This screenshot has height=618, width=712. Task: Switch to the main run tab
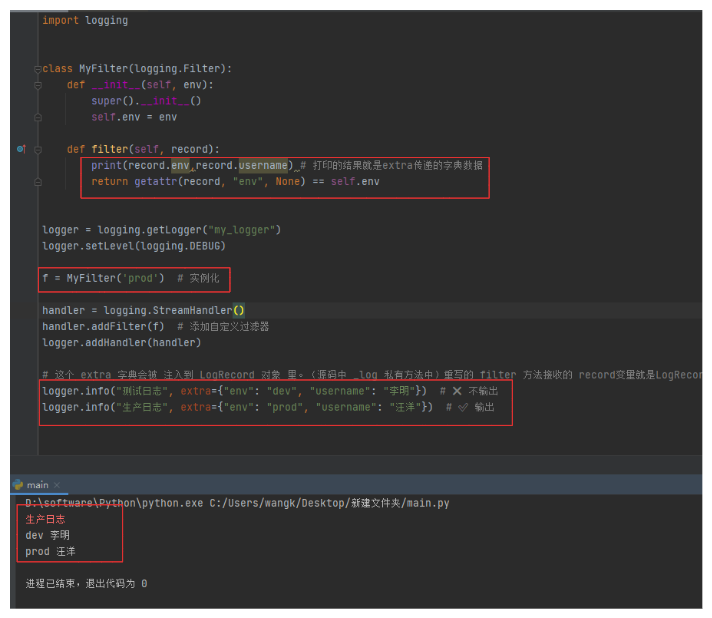(x=38, y=485)
